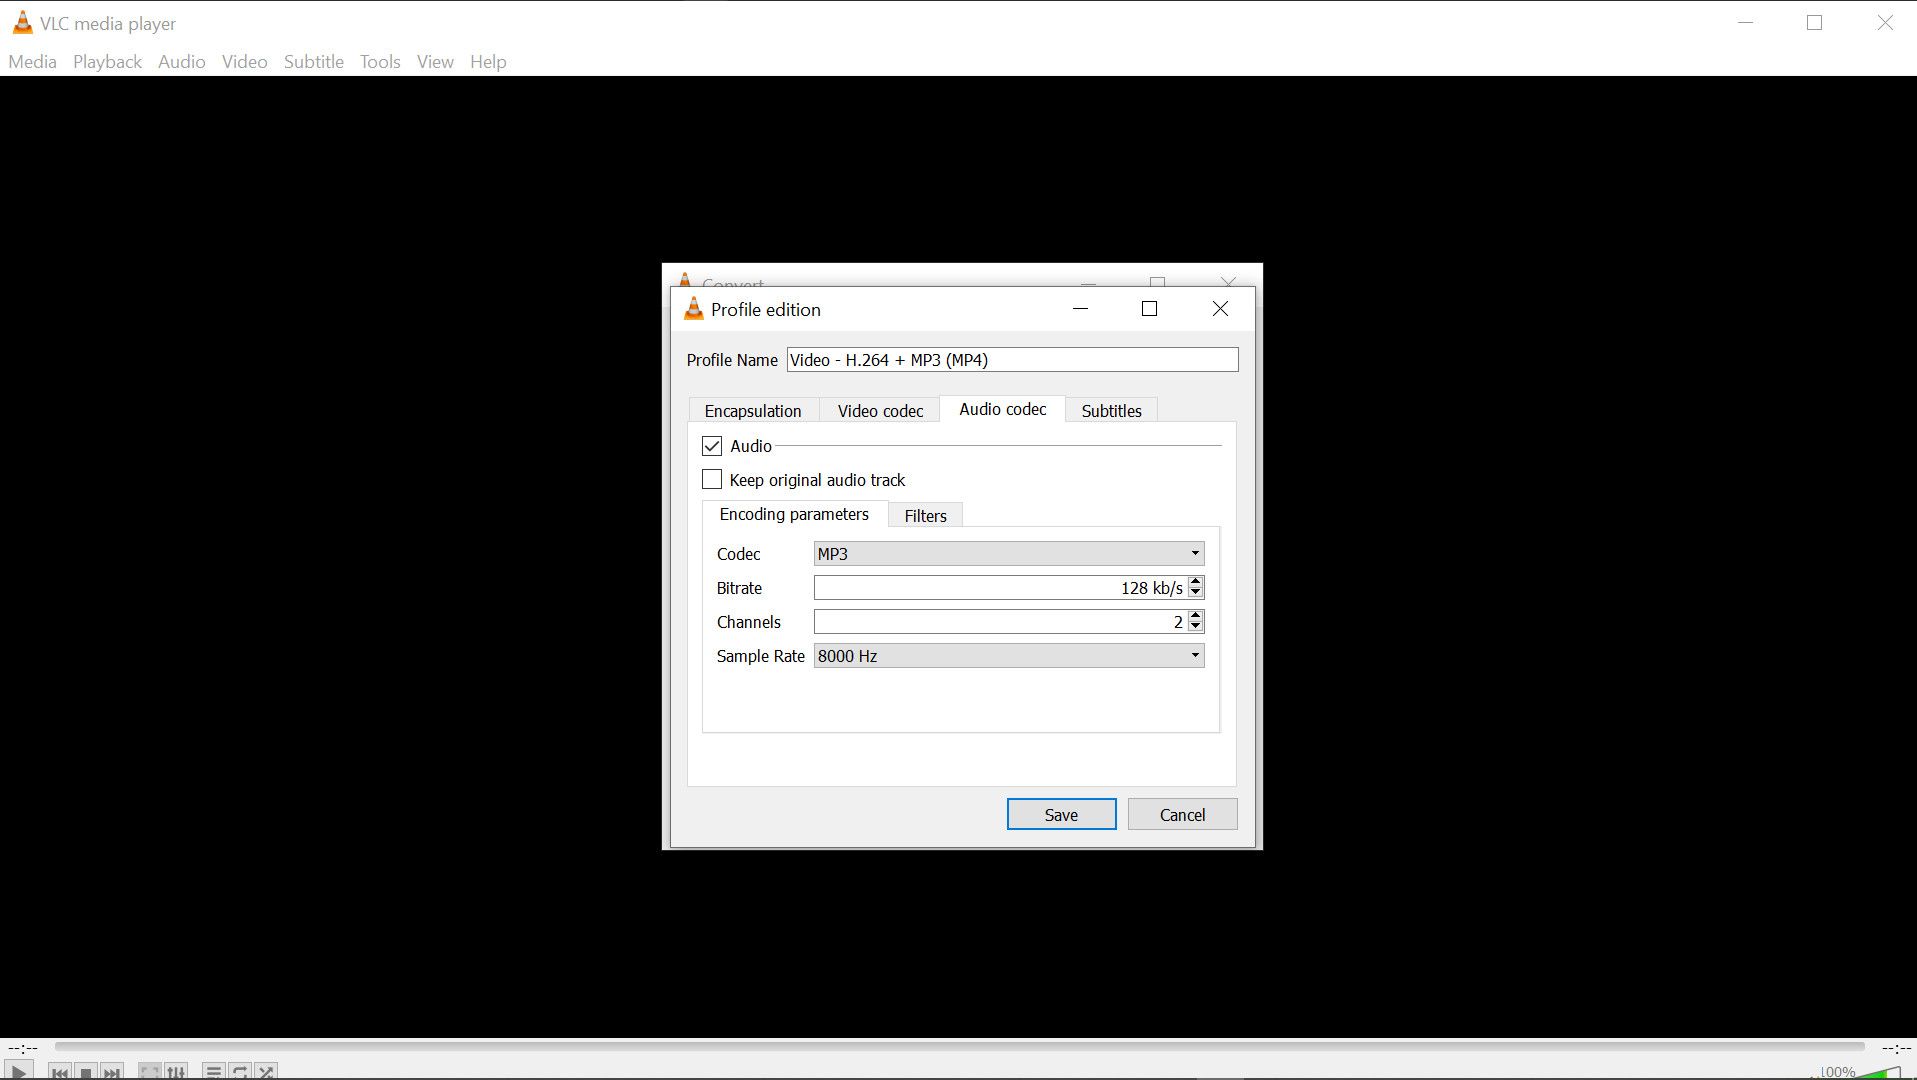Click the Previous media skip icon
The height and width of the screenshot is (1080, 1917).
point(60,1071)
